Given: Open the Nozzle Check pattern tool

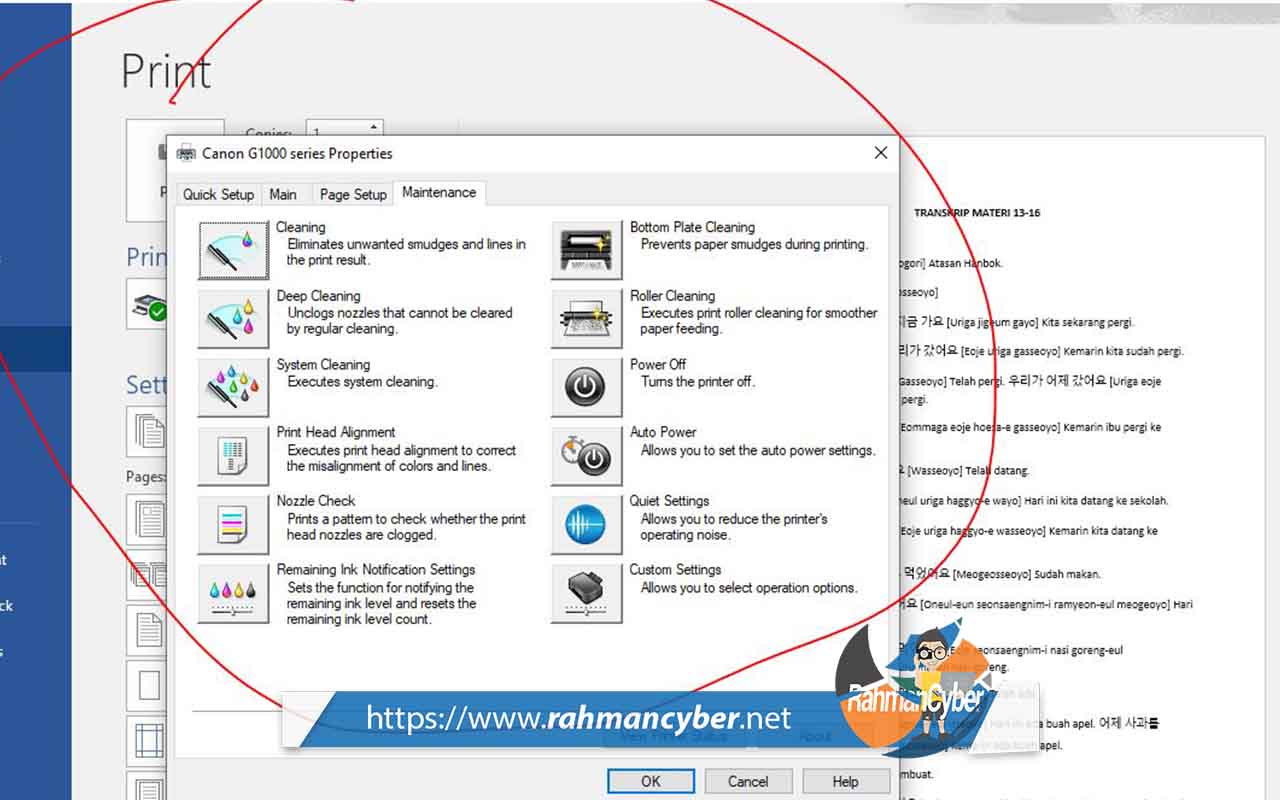Looking at the screenshot, I should 232,522.
